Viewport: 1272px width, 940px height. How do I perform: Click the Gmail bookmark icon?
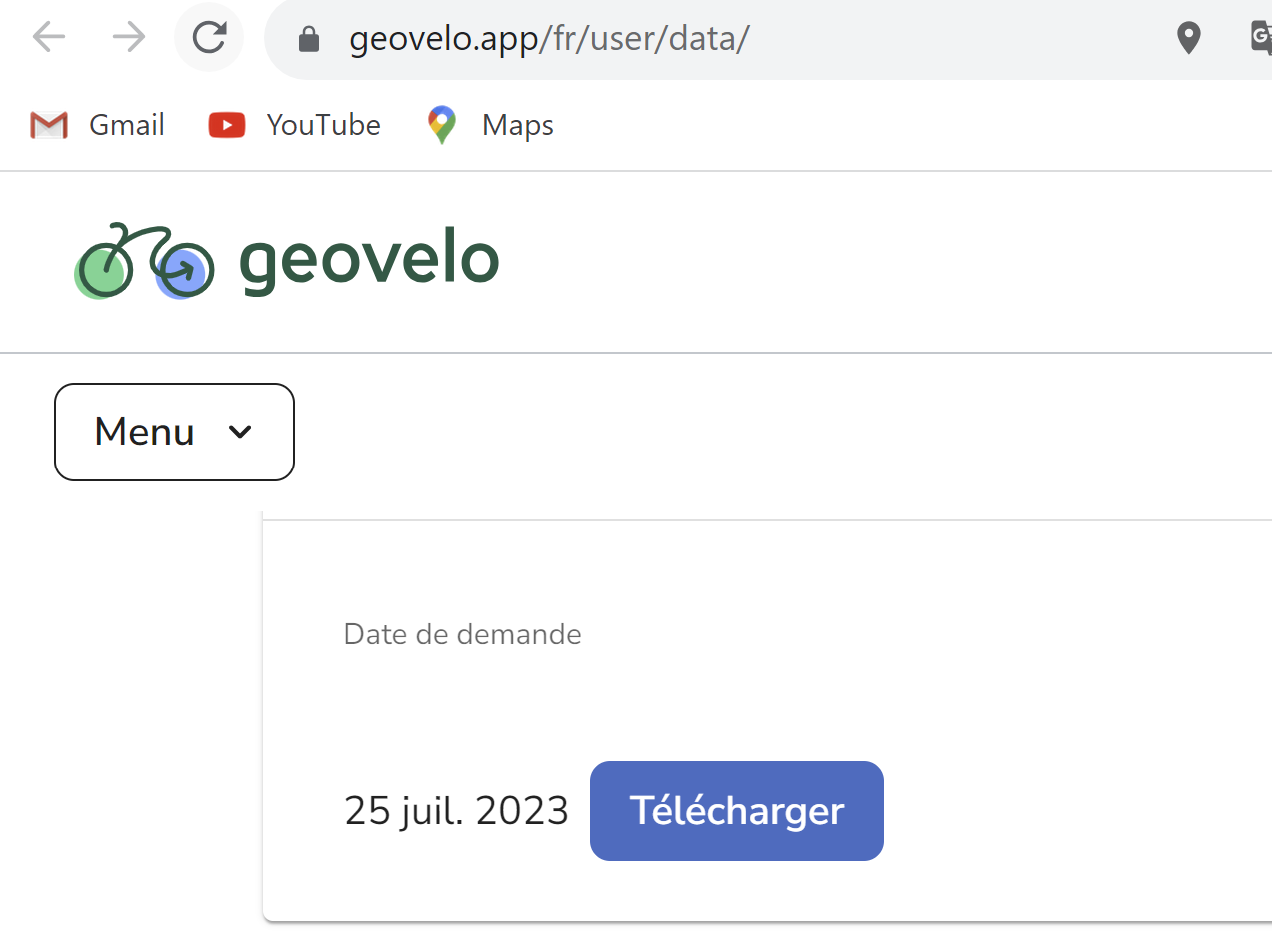[x=48, y=124]
